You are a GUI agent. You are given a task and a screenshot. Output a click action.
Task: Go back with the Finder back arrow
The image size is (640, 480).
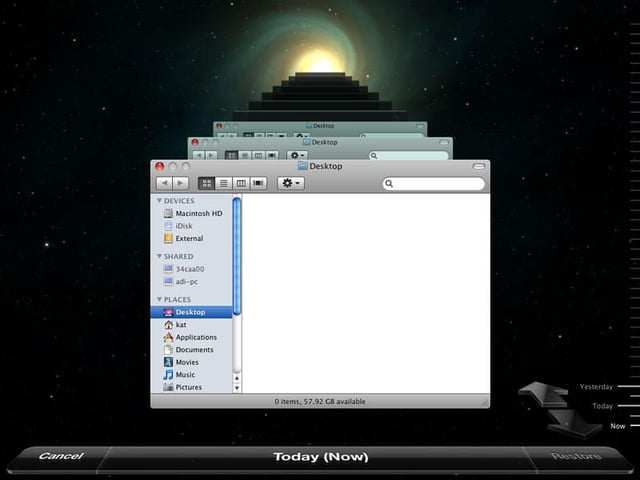pos(164,183)
